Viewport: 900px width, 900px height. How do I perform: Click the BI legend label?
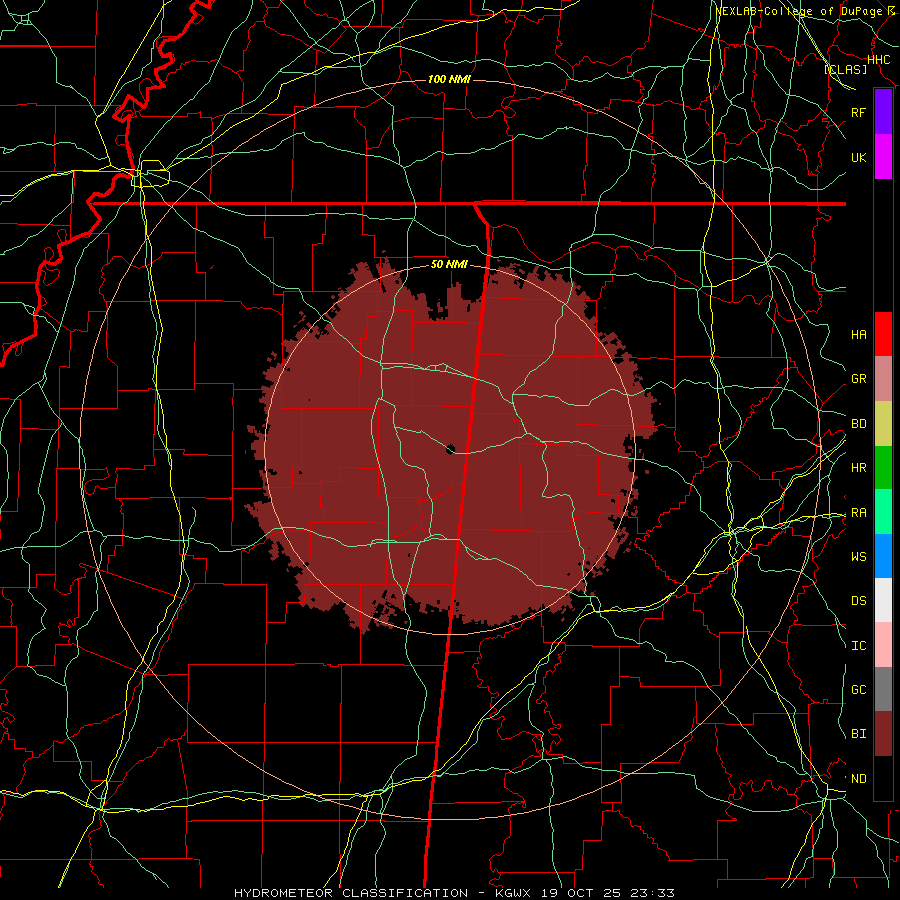[859, 734]
